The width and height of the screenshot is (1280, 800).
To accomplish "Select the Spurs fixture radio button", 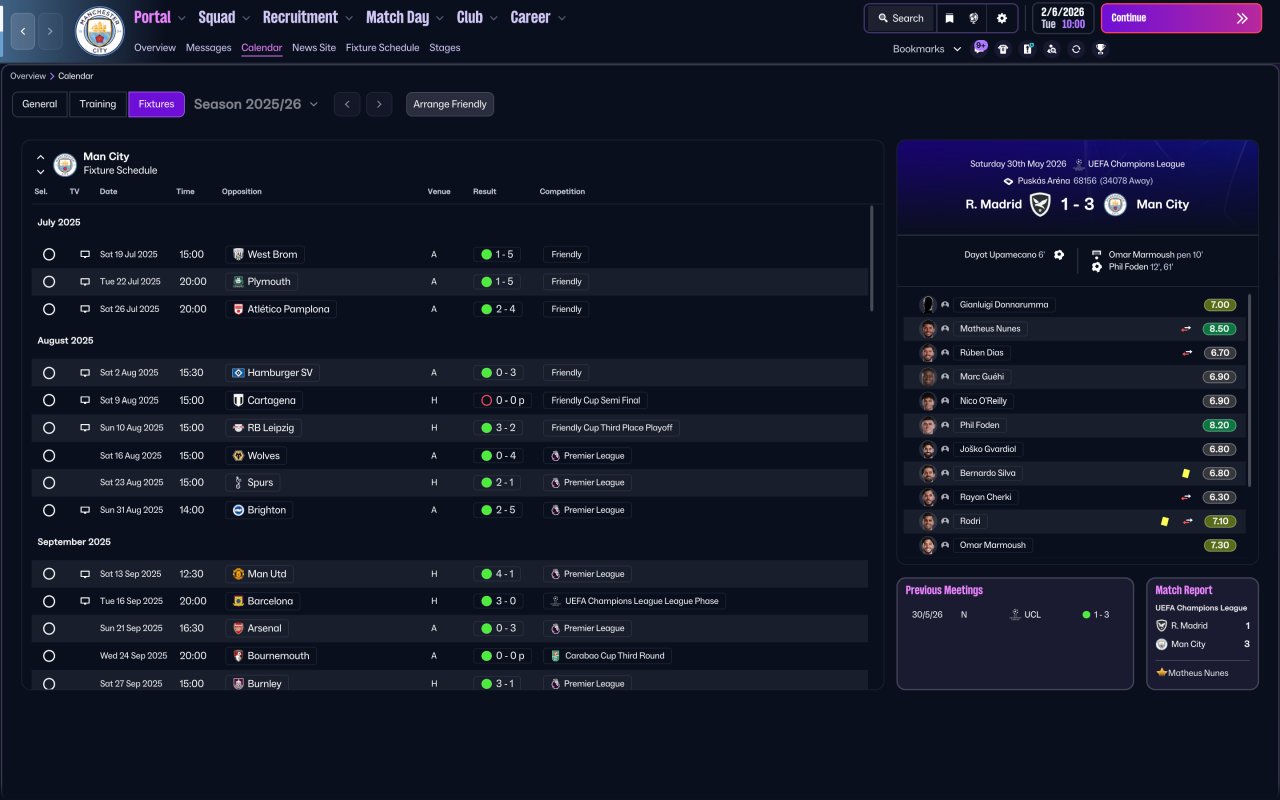I will click(x=49, y=483).
